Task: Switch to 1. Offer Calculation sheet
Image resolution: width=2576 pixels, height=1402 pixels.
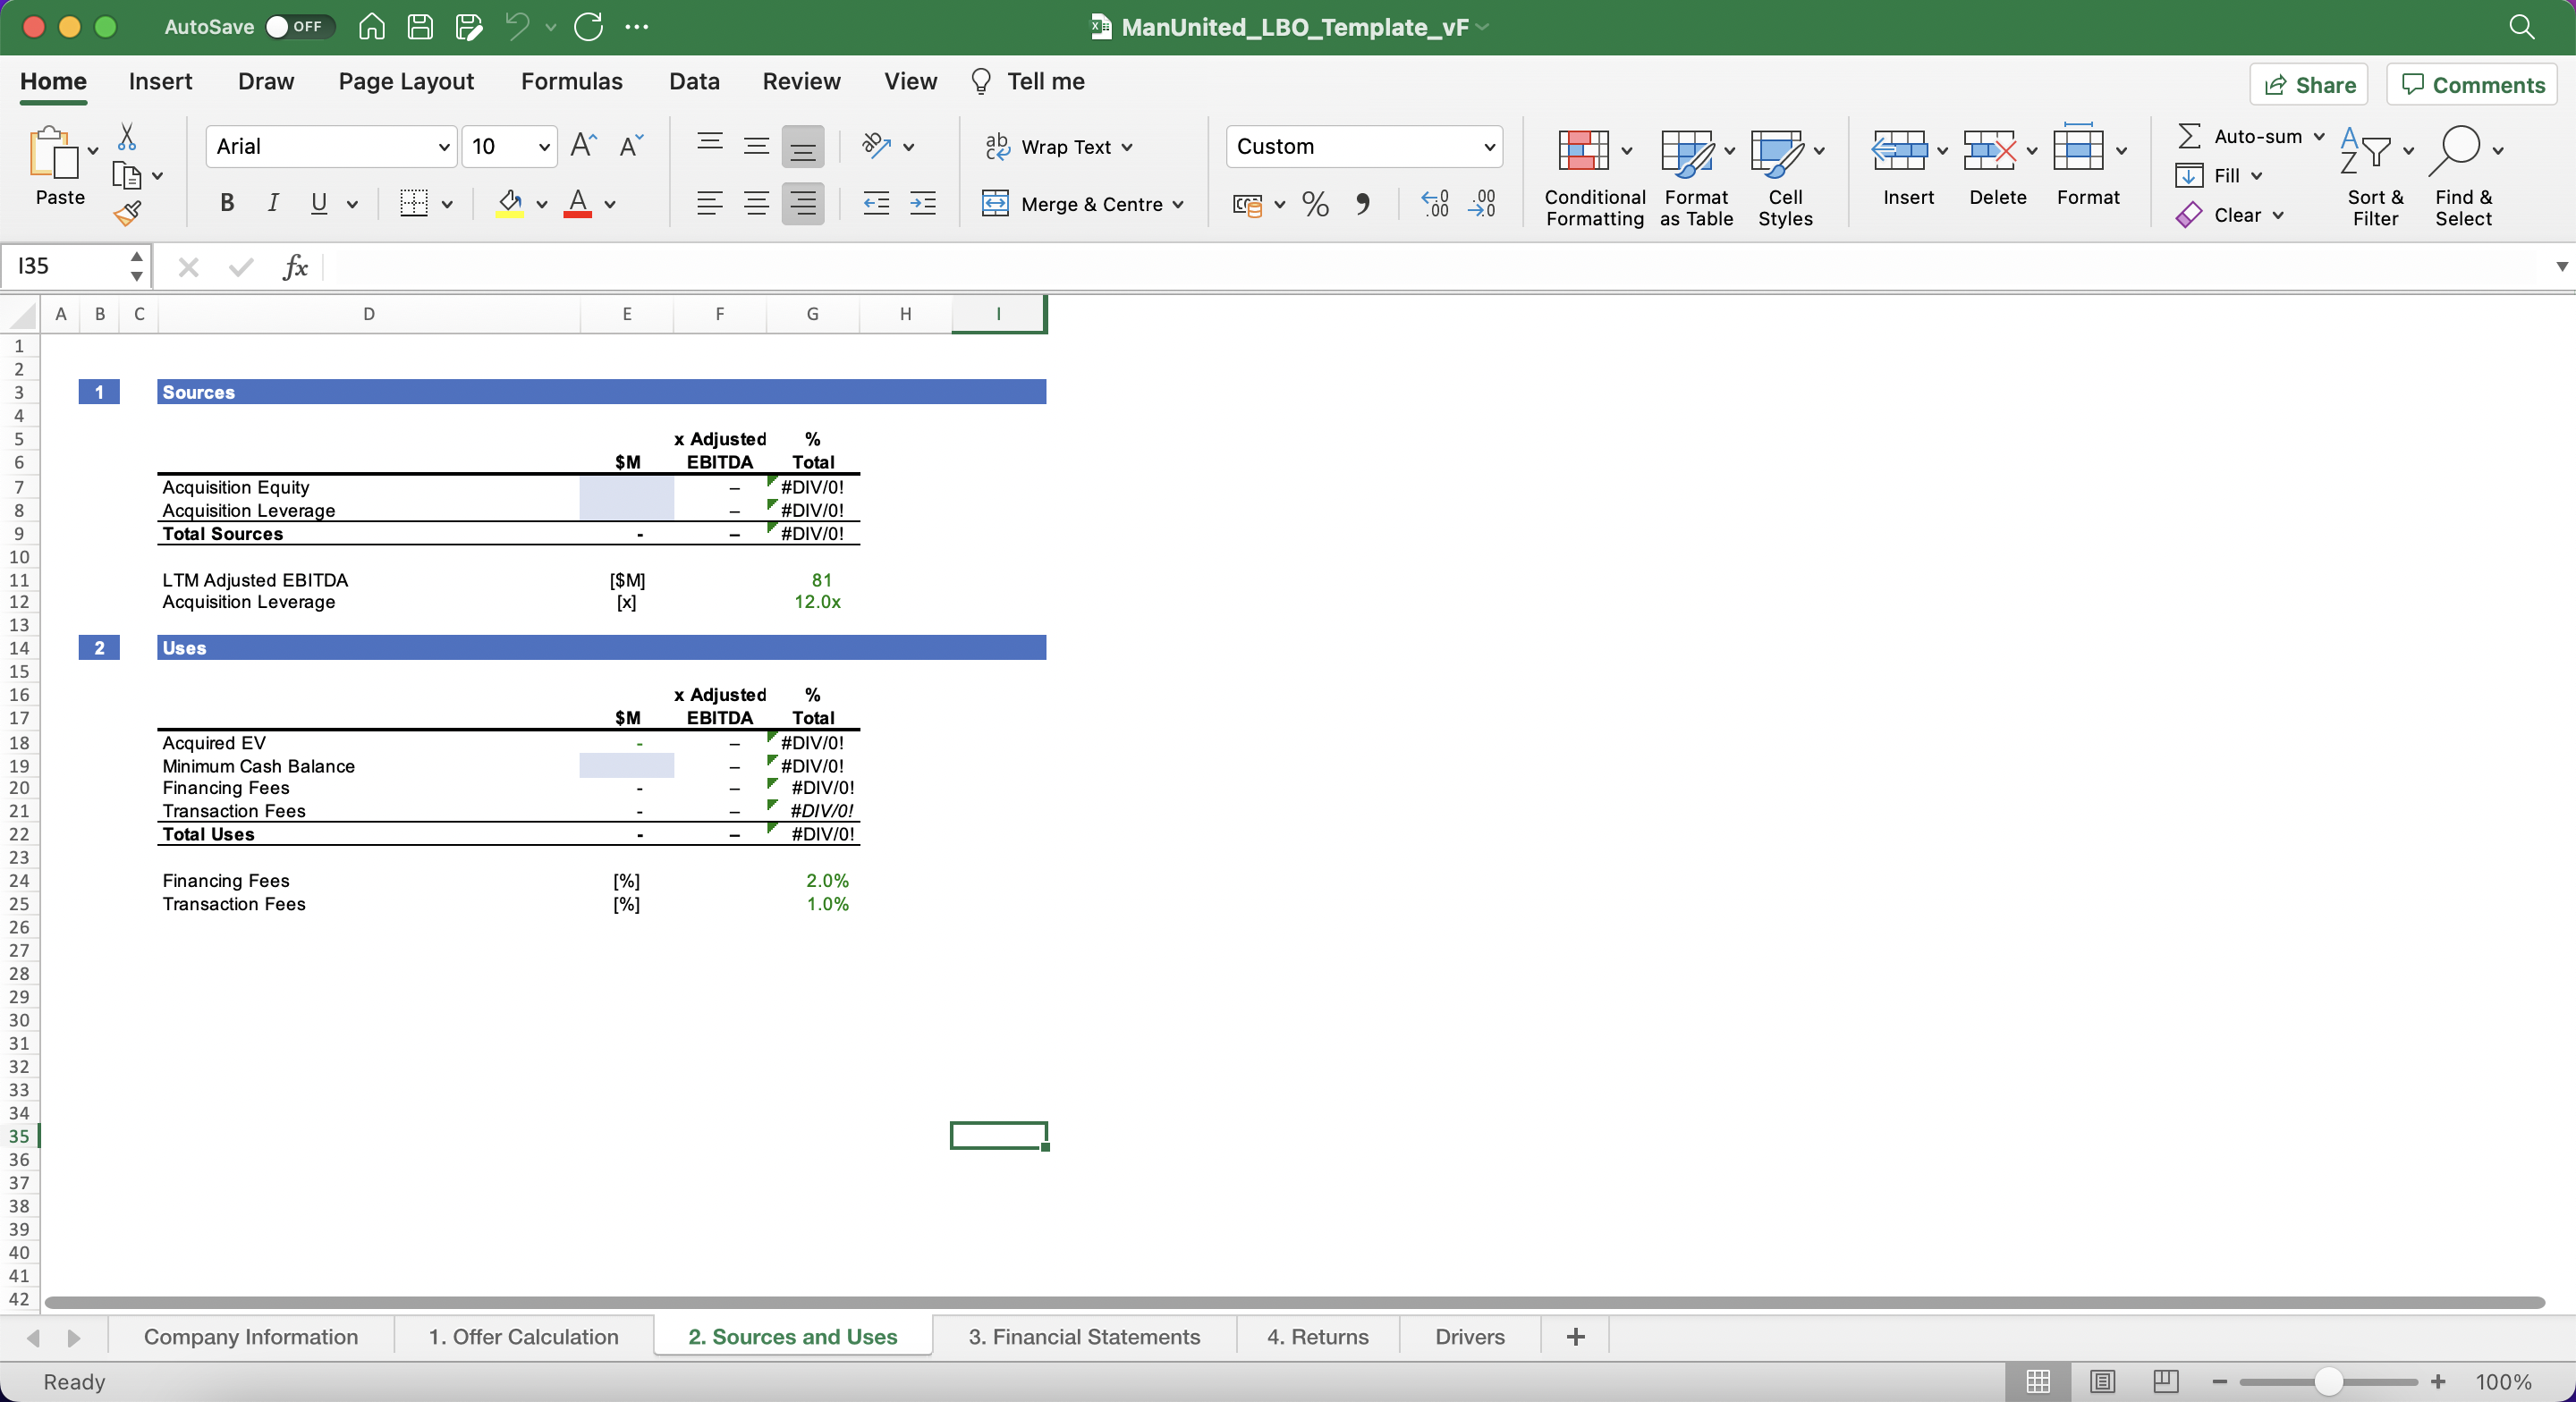Action: pos(524,1337)
